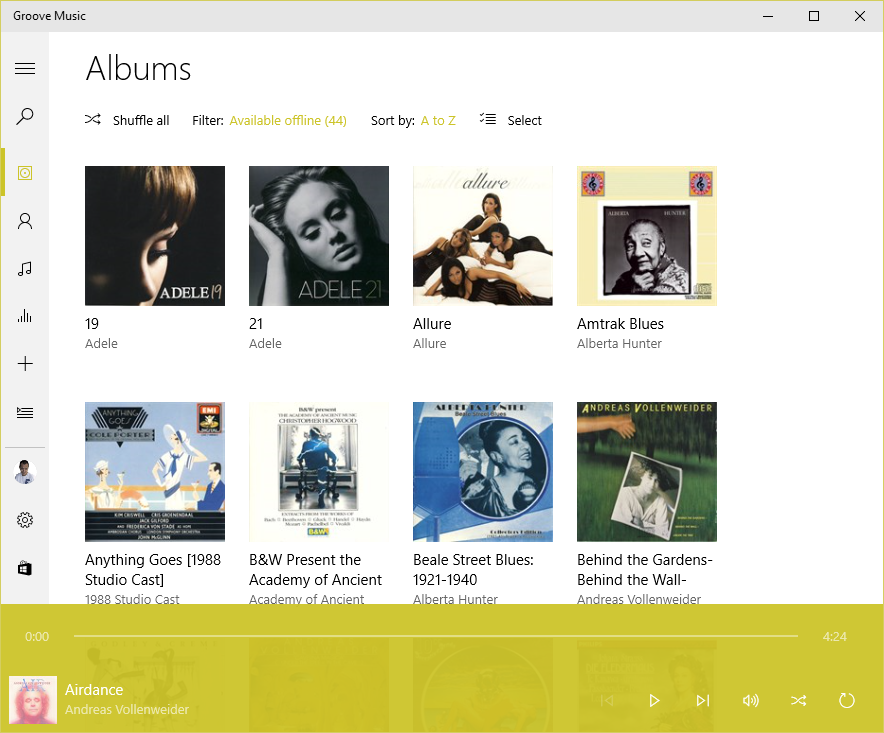Toggle shuffle in the playback bar

(x=798, y=700)
